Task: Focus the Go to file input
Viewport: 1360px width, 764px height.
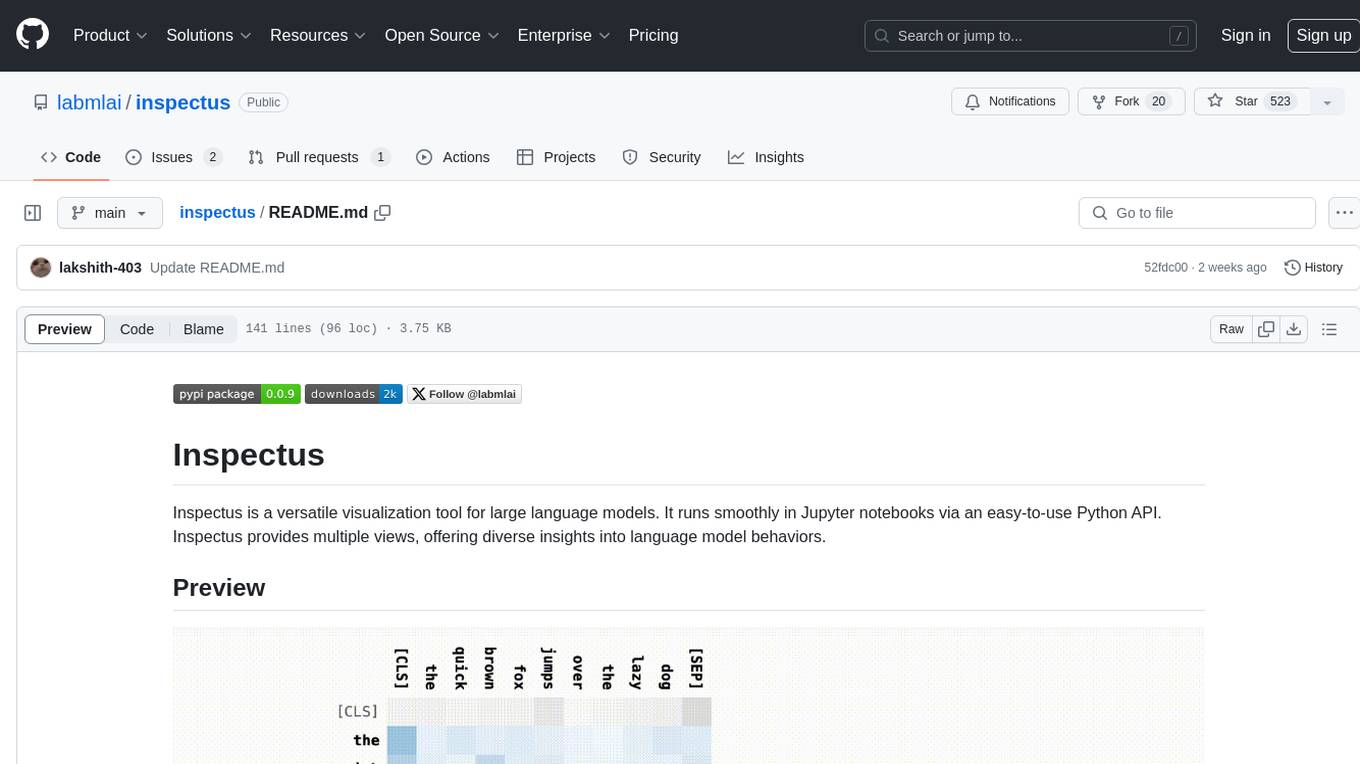Action: [1197, 213]
